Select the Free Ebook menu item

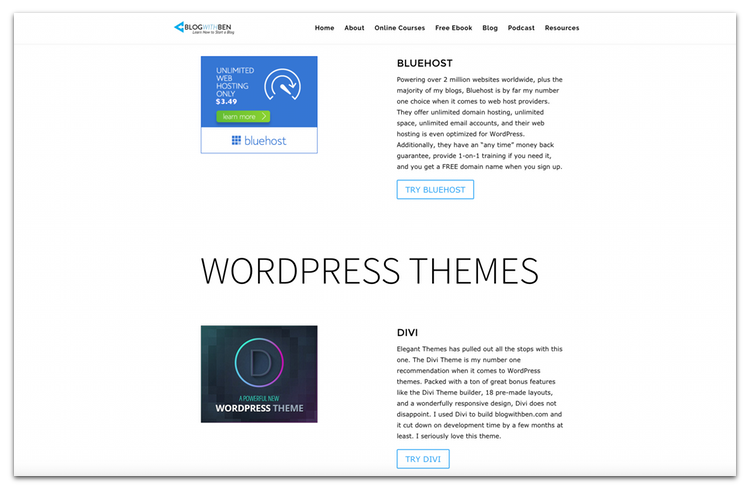click(453, 28)
